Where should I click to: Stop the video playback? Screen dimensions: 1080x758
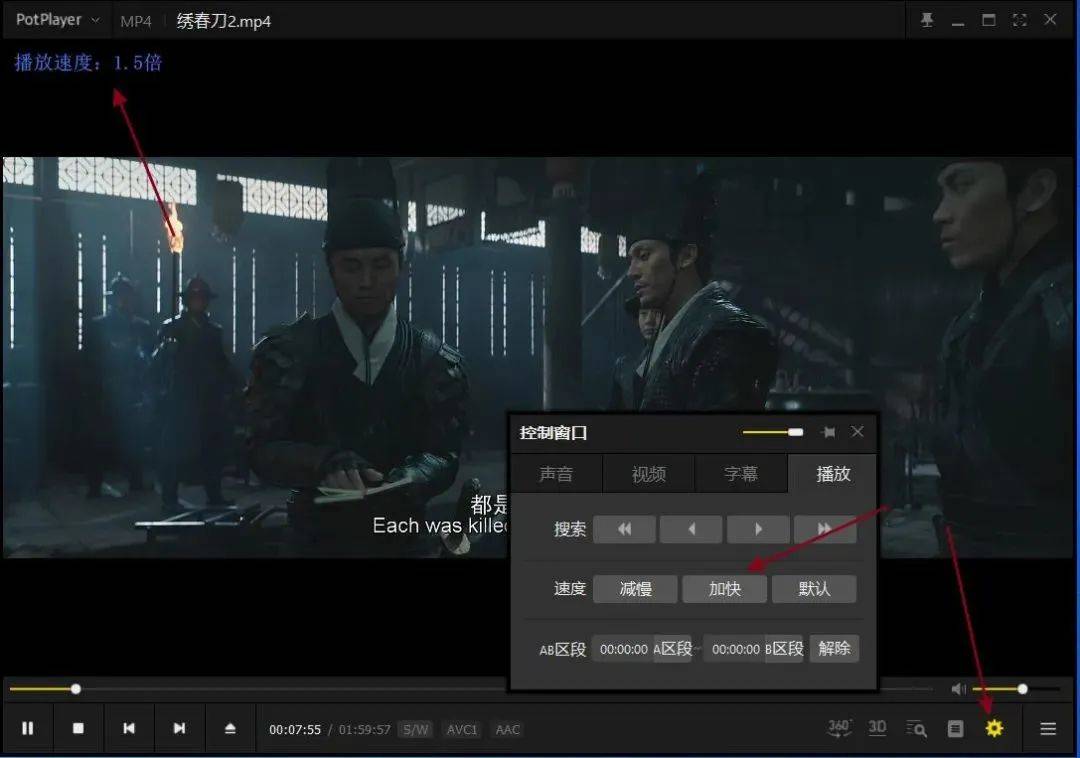pos(78,728)
